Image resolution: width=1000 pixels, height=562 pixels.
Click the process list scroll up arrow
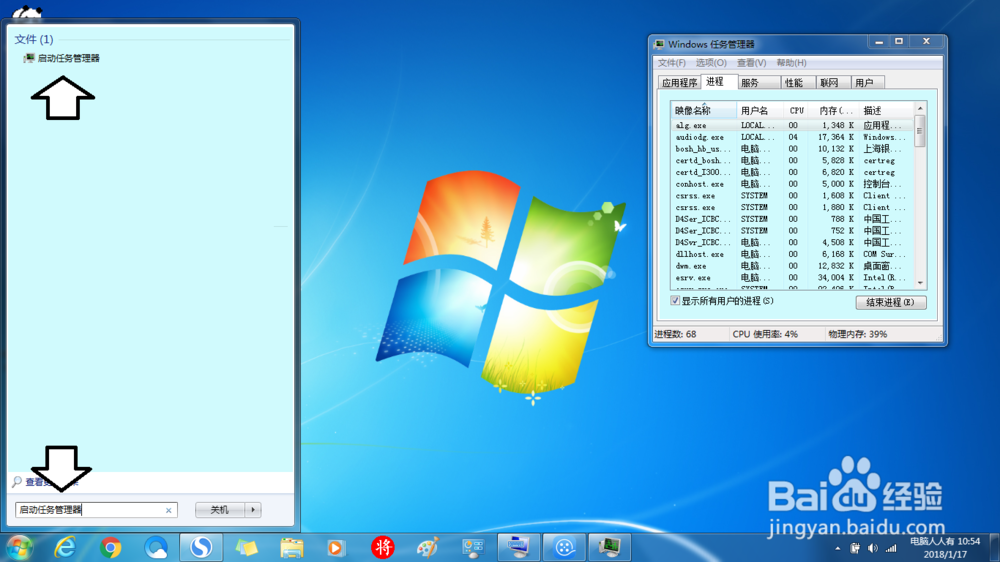point(920,108)
